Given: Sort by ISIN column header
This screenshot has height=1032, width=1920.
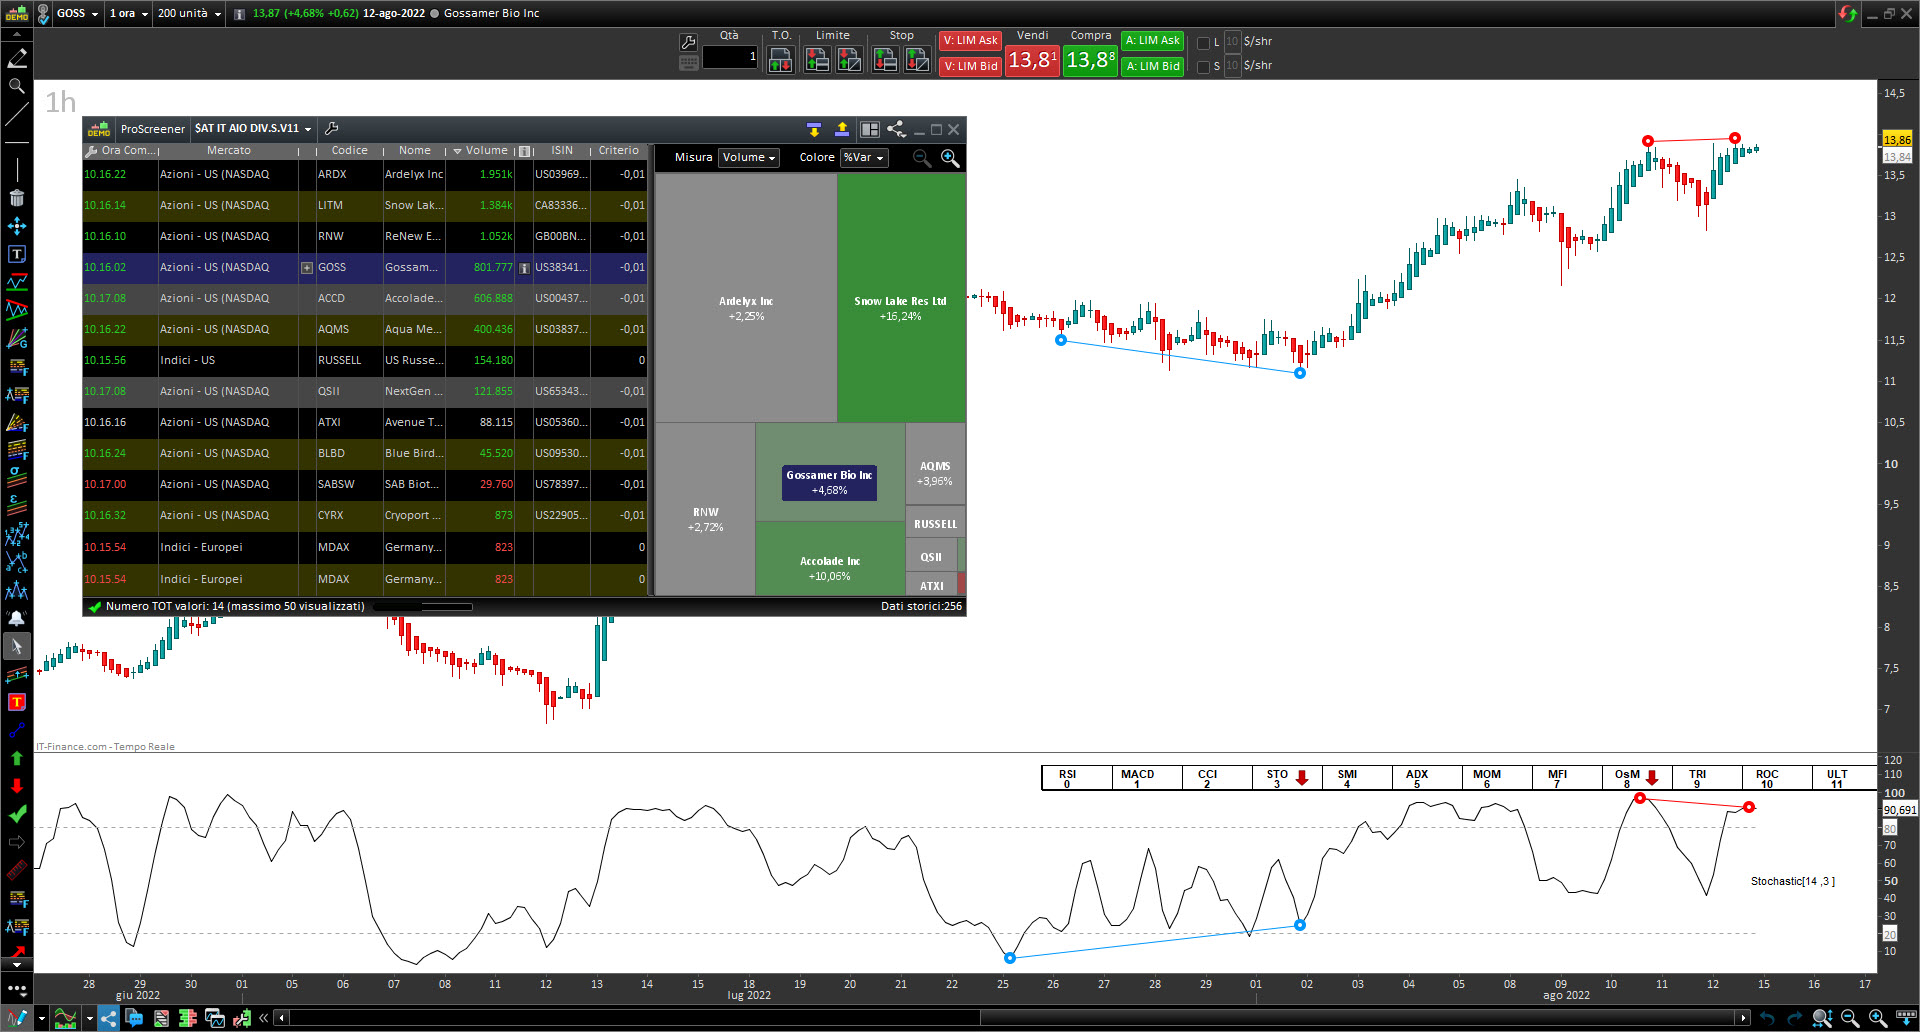Looking at the screenshot, I should [x=562, y=151].
